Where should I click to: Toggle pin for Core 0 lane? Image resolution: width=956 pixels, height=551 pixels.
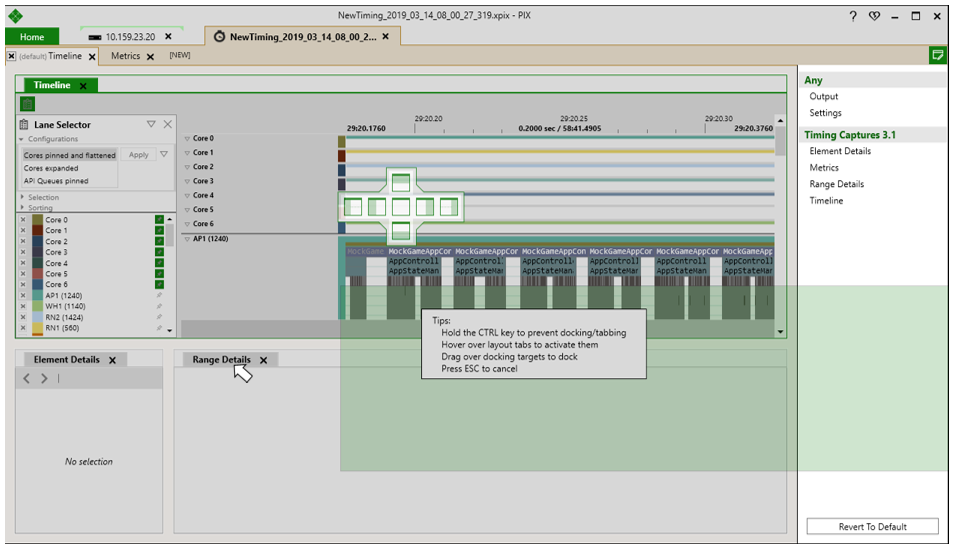pos(159,219)
